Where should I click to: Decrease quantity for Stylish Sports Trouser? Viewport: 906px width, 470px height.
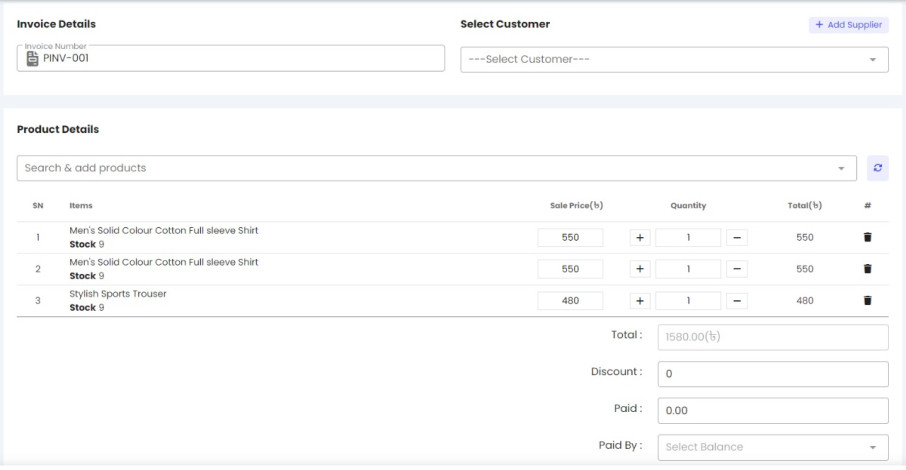pyautogui.click(x=737, y=301)
